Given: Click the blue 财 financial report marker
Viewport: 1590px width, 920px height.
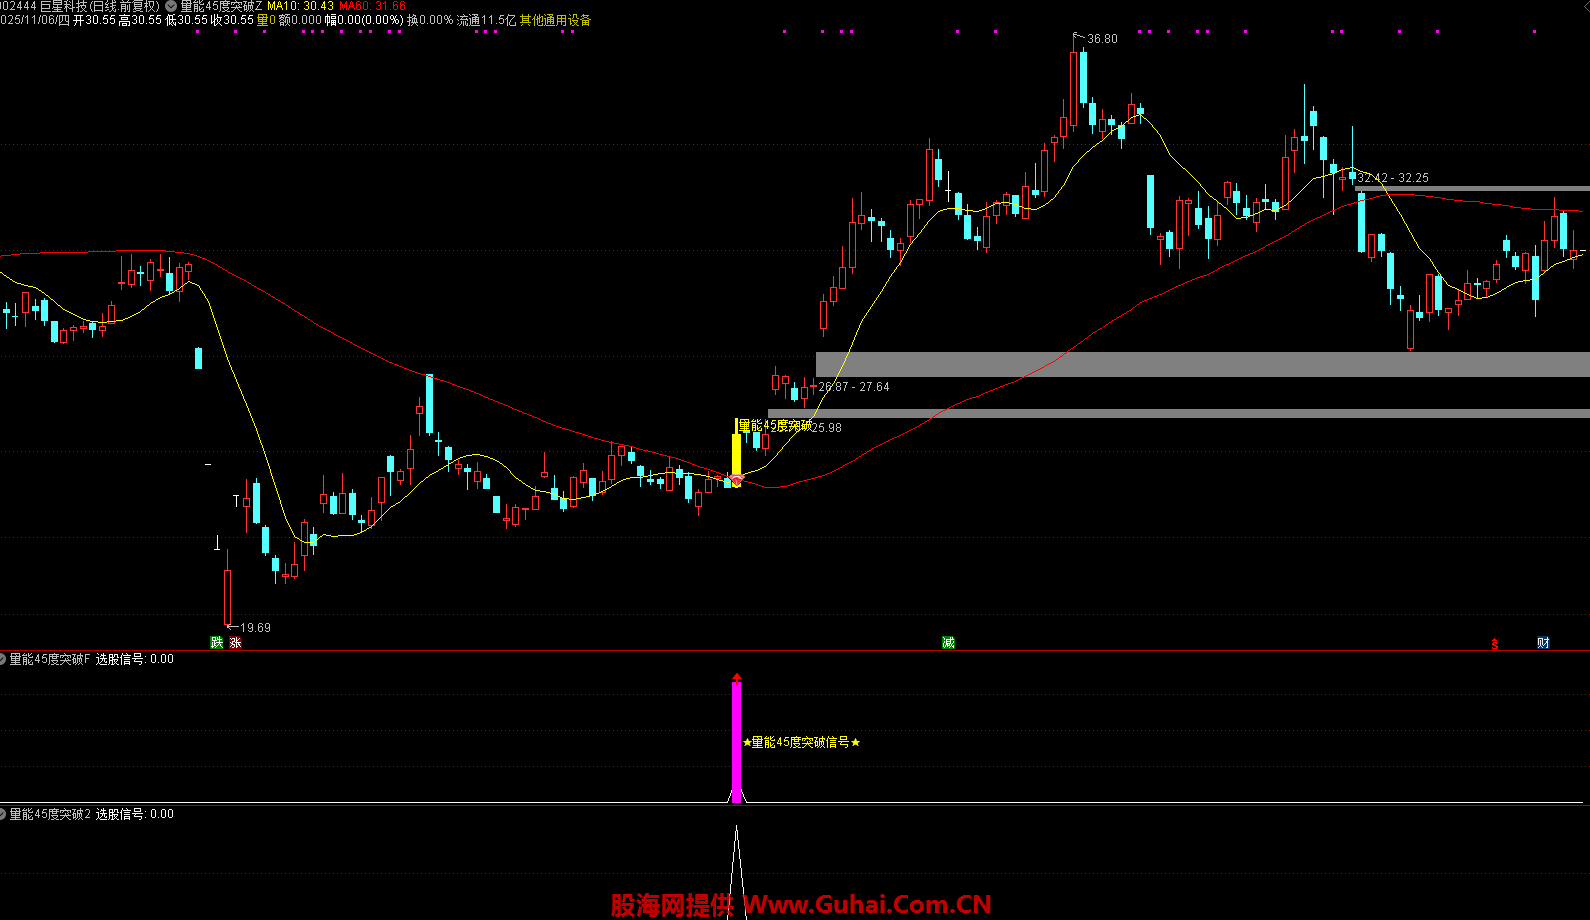Looking at the screenshot, I should [1543, 642].
